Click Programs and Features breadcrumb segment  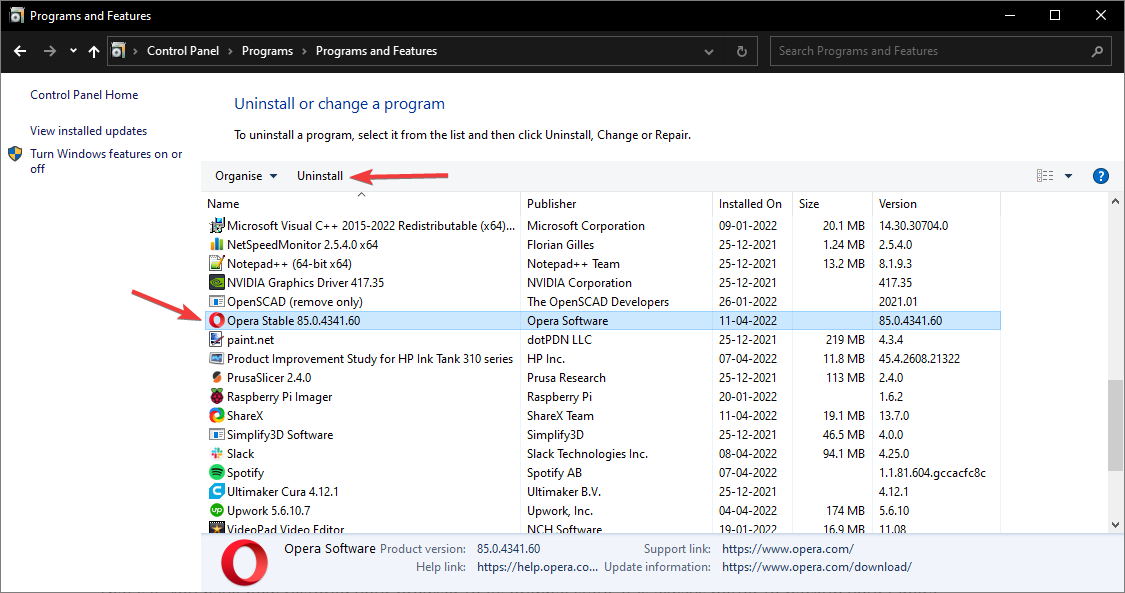tap(376, 51)
